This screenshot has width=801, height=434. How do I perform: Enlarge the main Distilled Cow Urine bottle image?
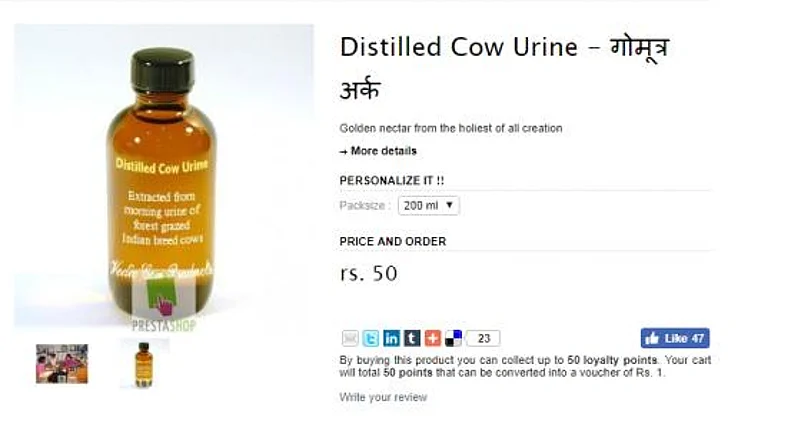tap(164, 175)
